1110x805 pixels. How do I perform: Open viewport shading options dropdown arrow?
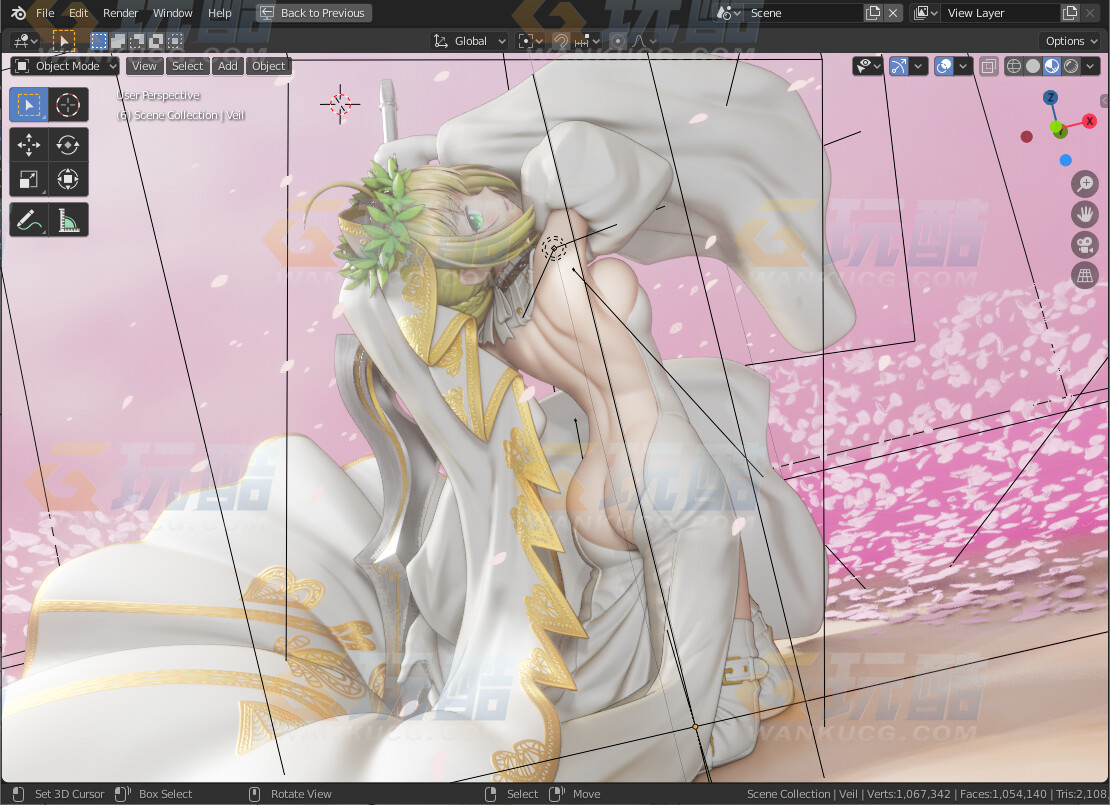[x=1090, y=66]
